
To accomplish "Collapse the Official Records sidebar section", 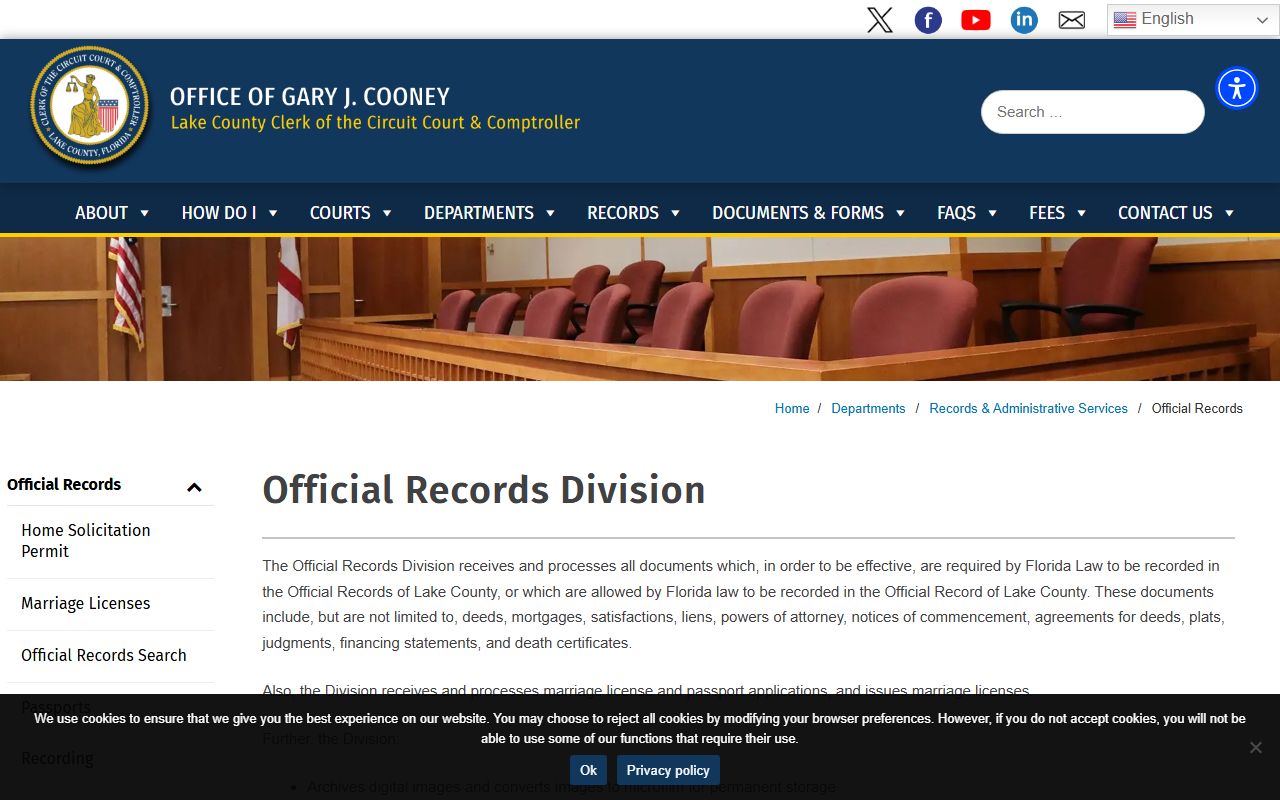I will point(194,487).
